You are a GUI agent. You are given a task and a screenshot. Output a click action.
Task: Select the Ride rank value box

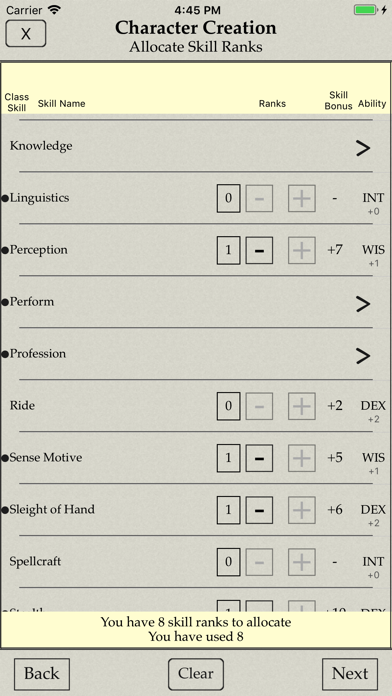tap(229, 406)
